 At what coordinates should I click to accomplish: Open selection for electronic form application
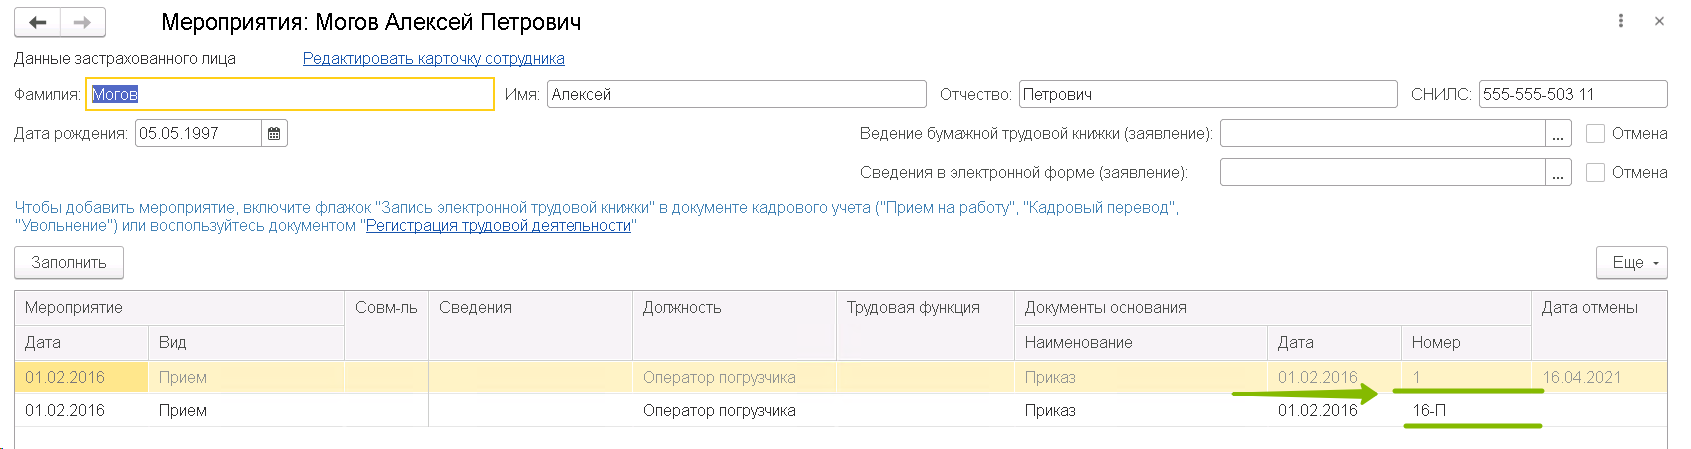(1558, 173)
